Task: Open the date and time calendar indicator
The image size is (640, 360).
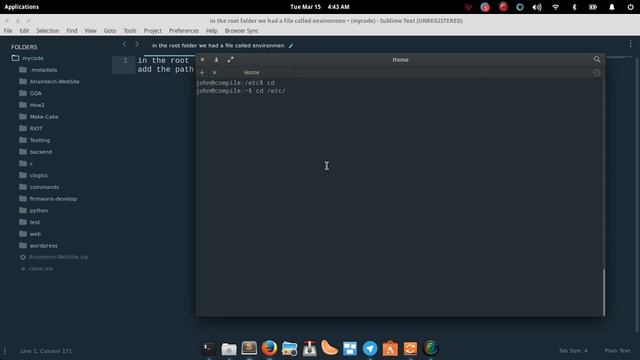Action: coord(320,7)
